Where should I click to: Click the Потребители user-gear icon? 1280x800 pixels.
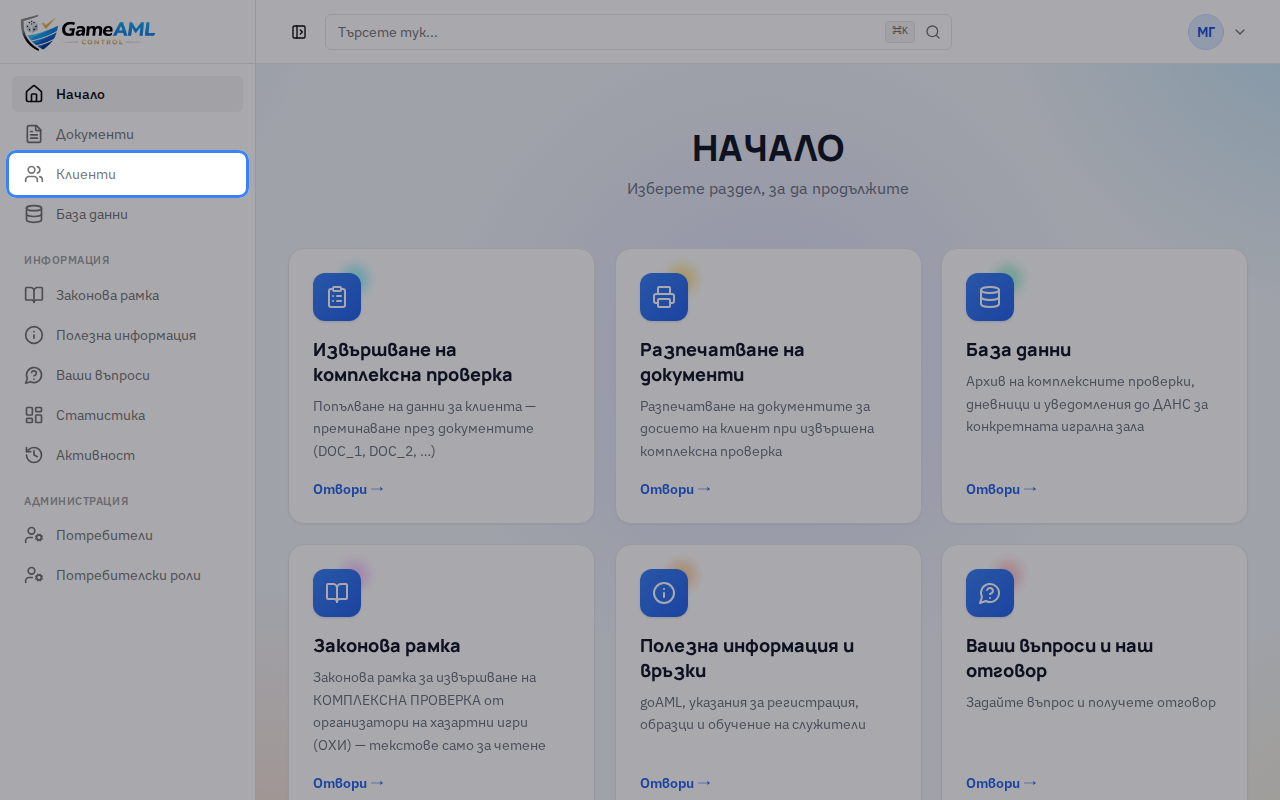(x=34, y=535)
